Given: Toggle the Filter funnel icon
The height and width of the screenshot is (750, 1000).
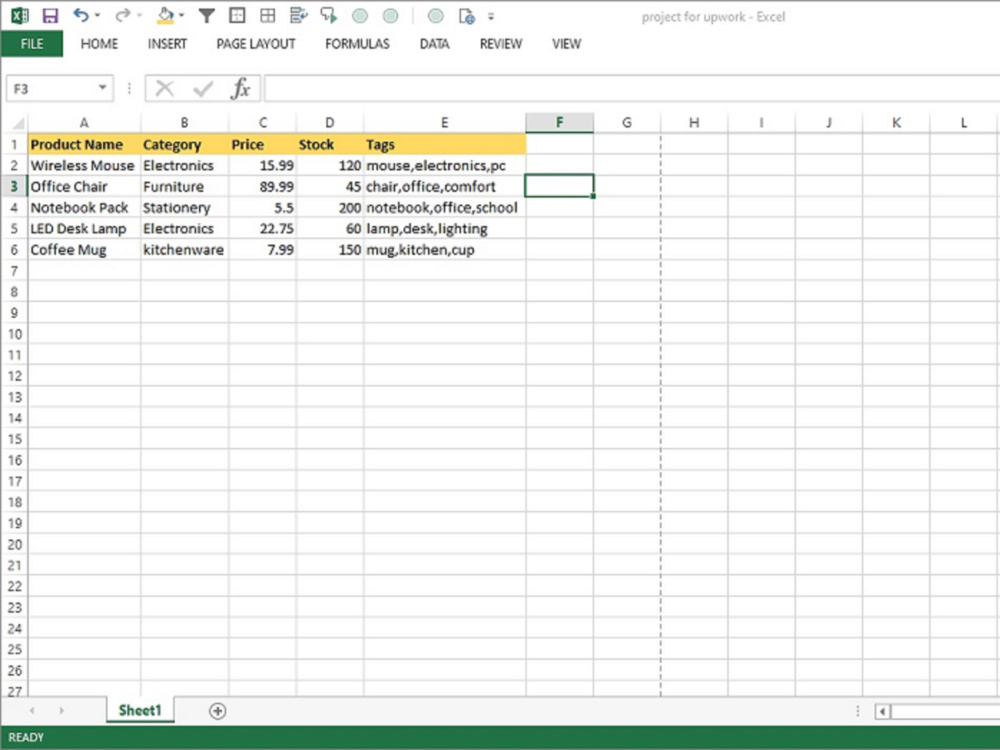Looking at the screenshot, I should [x=206, y=16].
